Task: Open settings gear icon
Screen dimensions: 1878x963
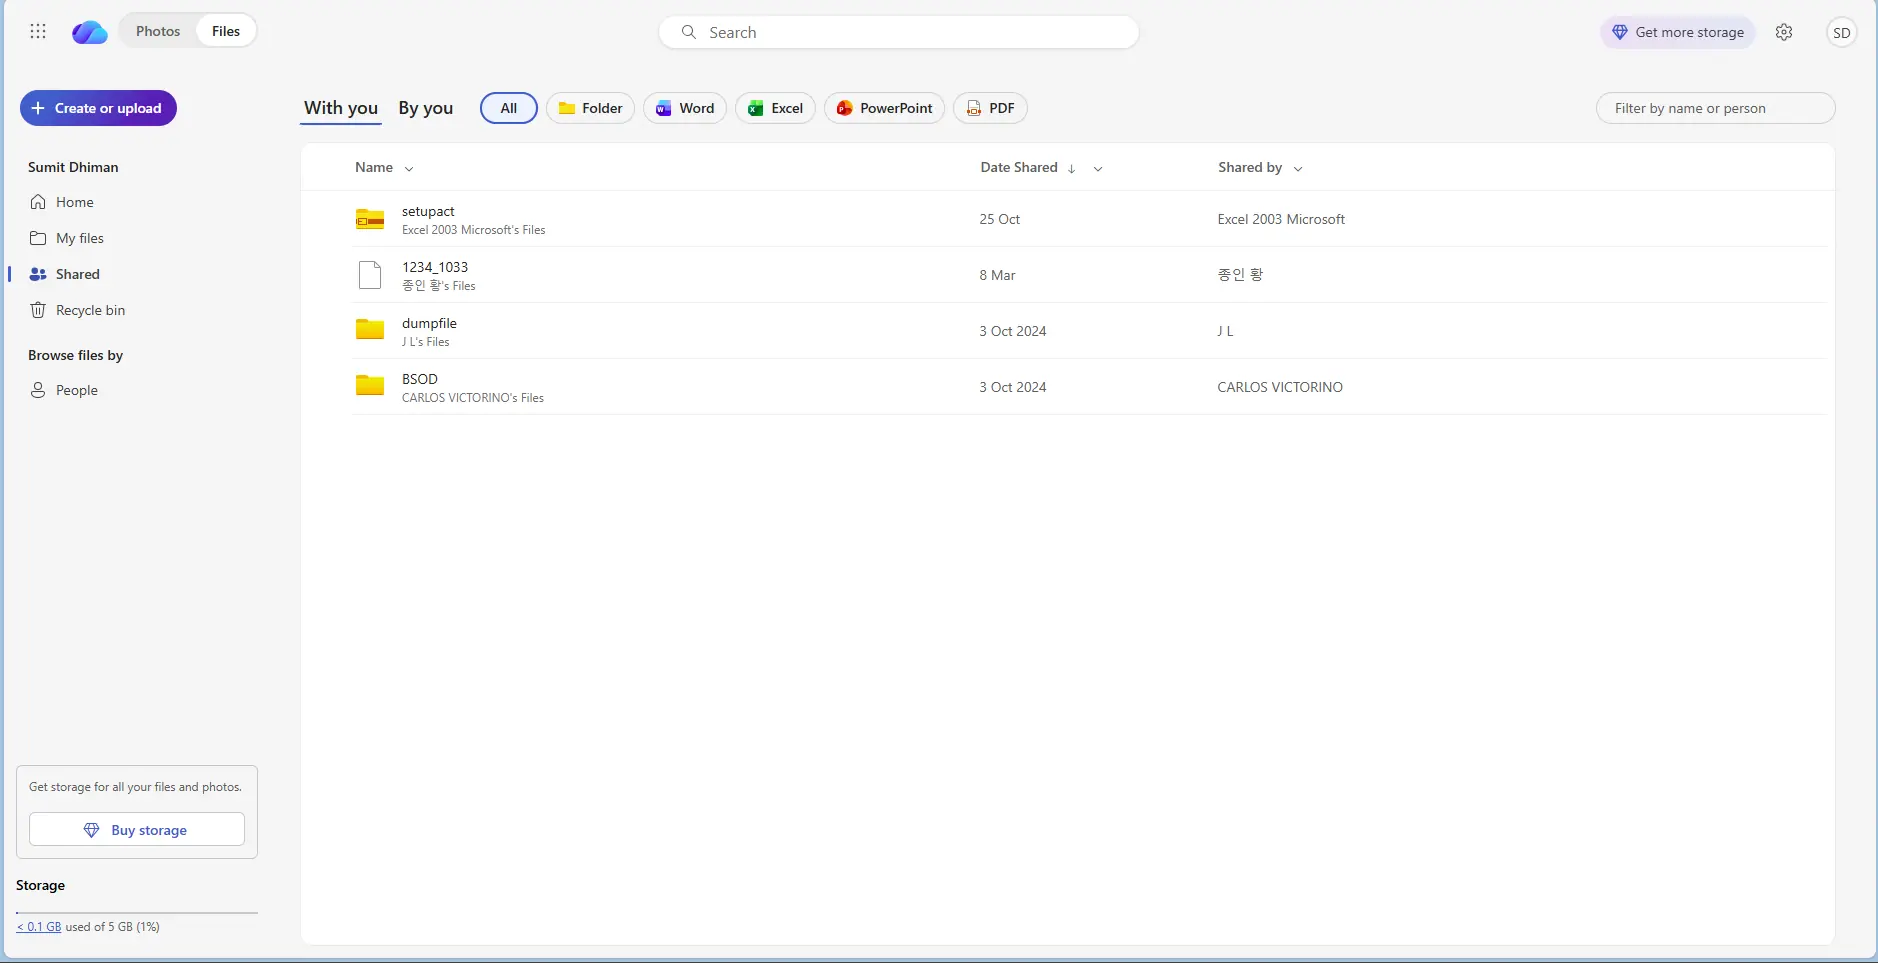Action: (x=1784, y=32)
